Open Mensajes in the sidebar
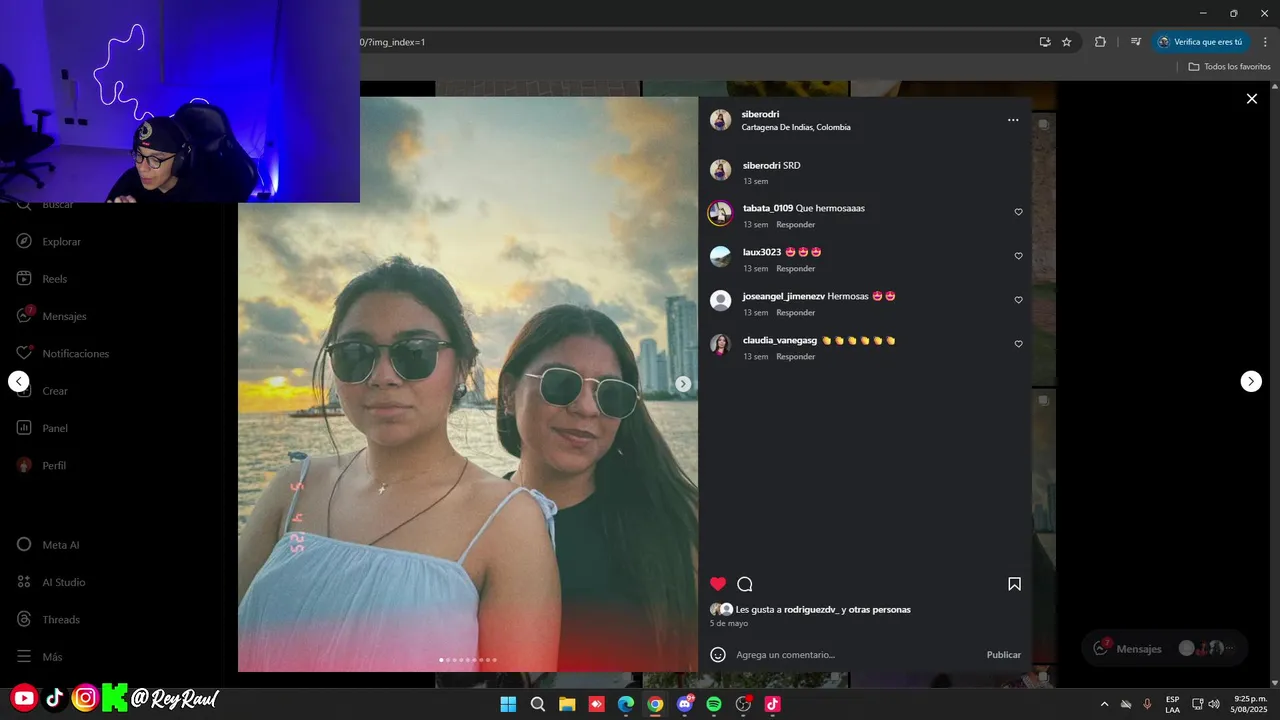 tap(52, 316)
